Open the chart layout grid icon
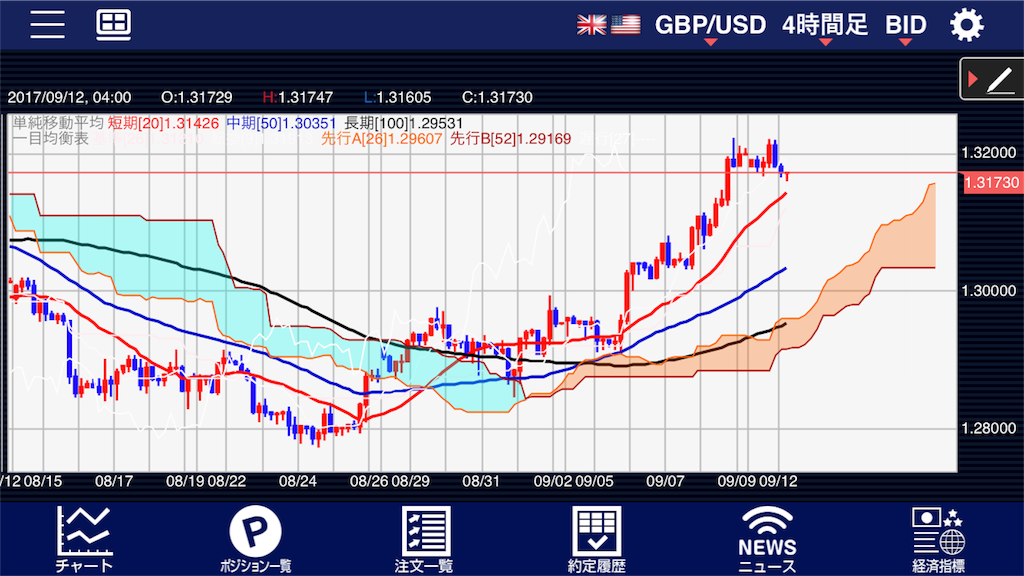The width and height of the screenshot is (1024, 576). tap(114, 25)
